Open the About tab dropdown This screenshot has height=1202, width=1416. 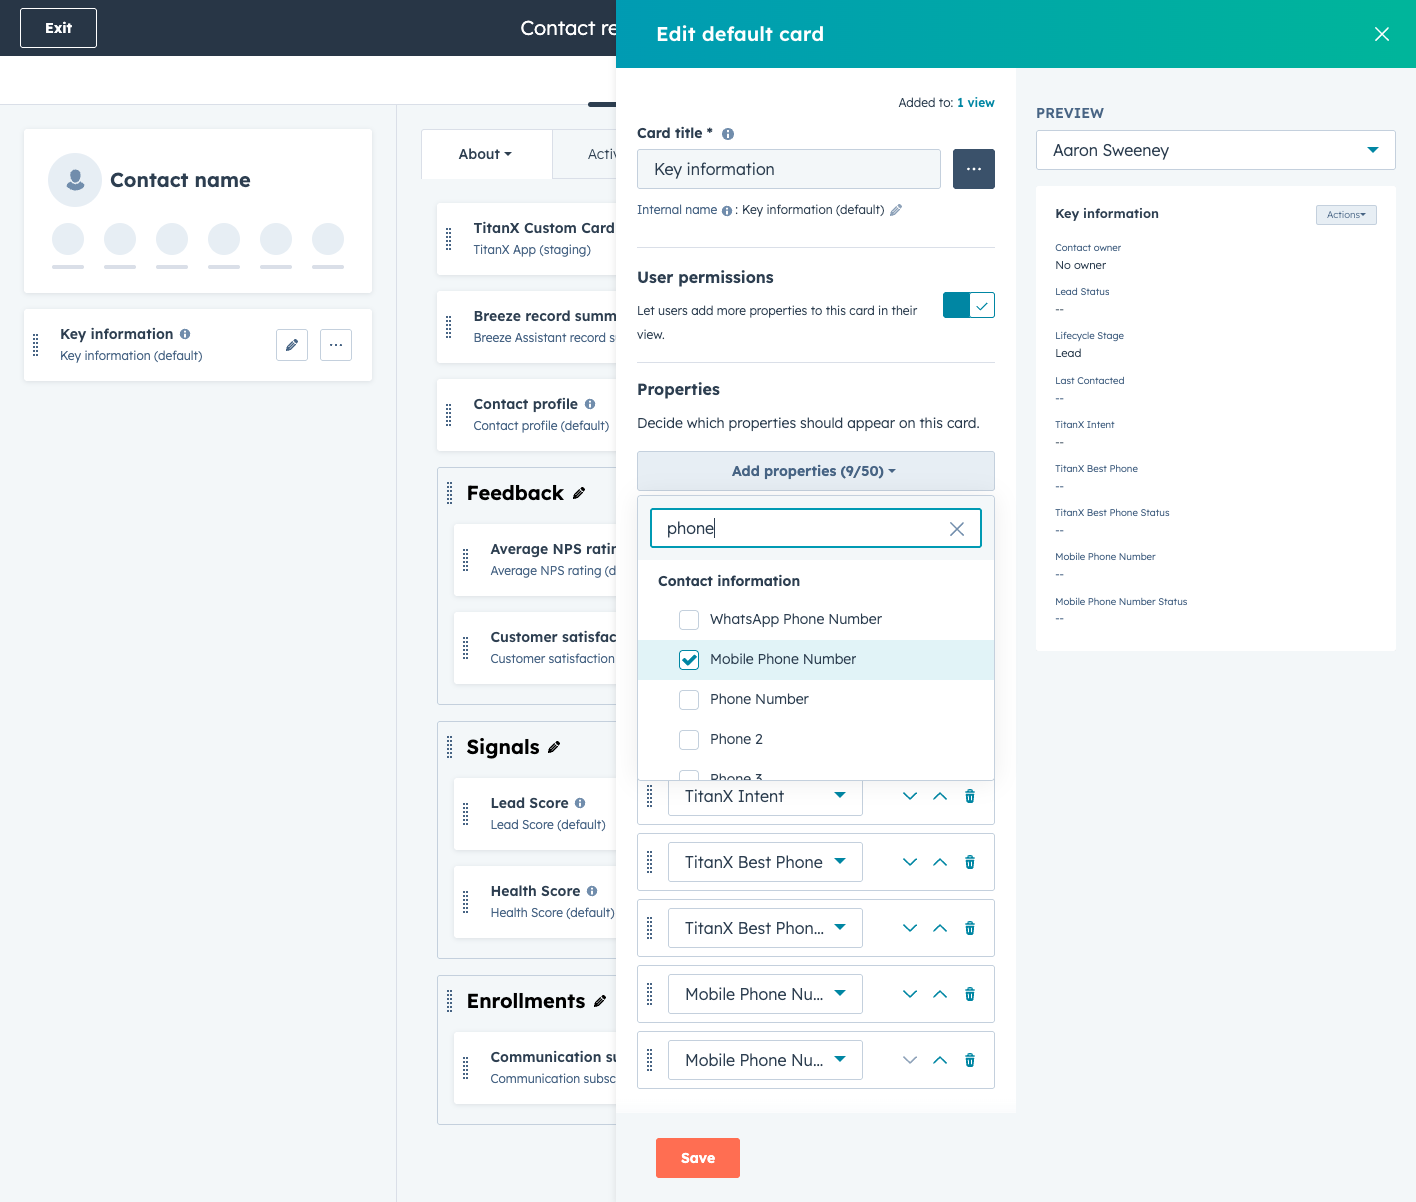(x=486, y=154)
